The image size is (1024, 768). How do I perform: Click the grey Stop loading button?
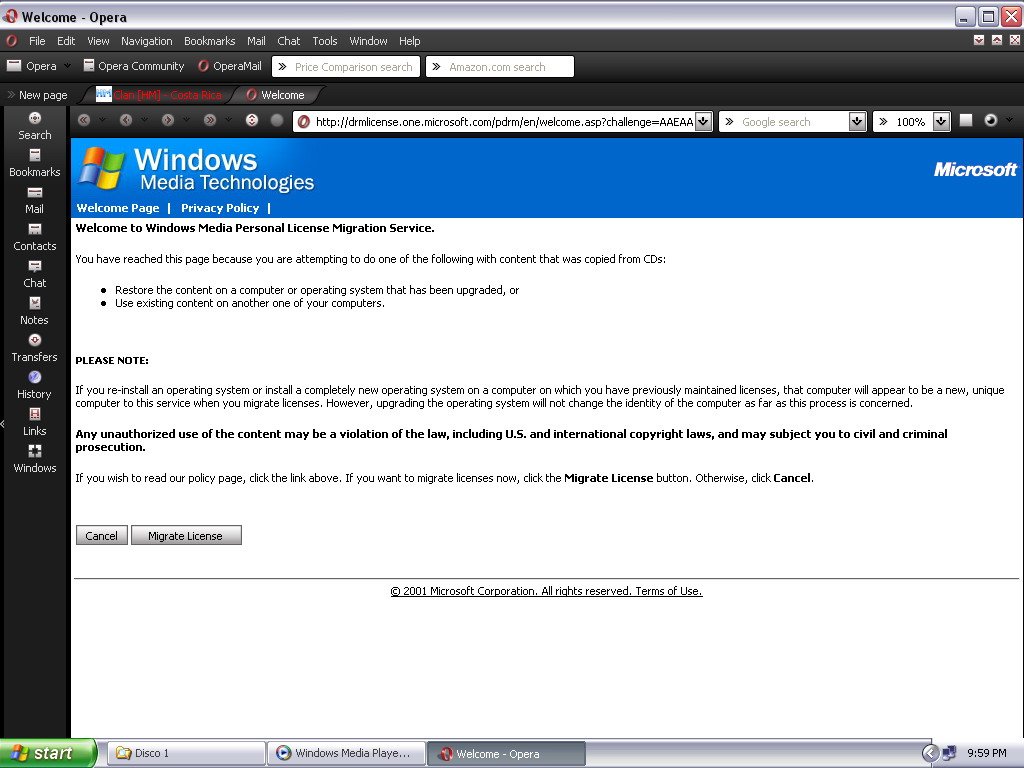click(277, 120)
